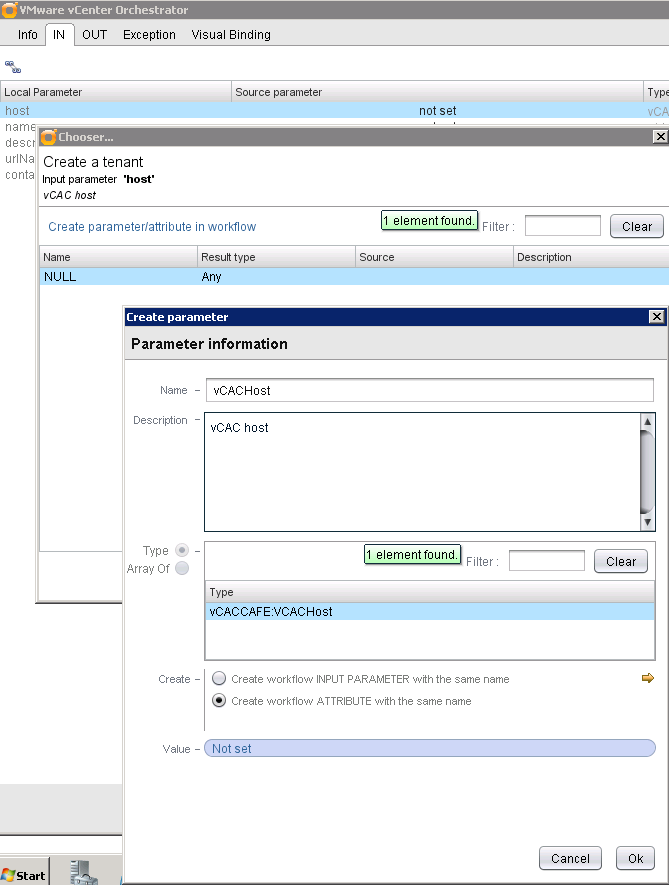Click Clear button in Chooser dialog
The image size is (669, 885).
[x=637, y=226]
